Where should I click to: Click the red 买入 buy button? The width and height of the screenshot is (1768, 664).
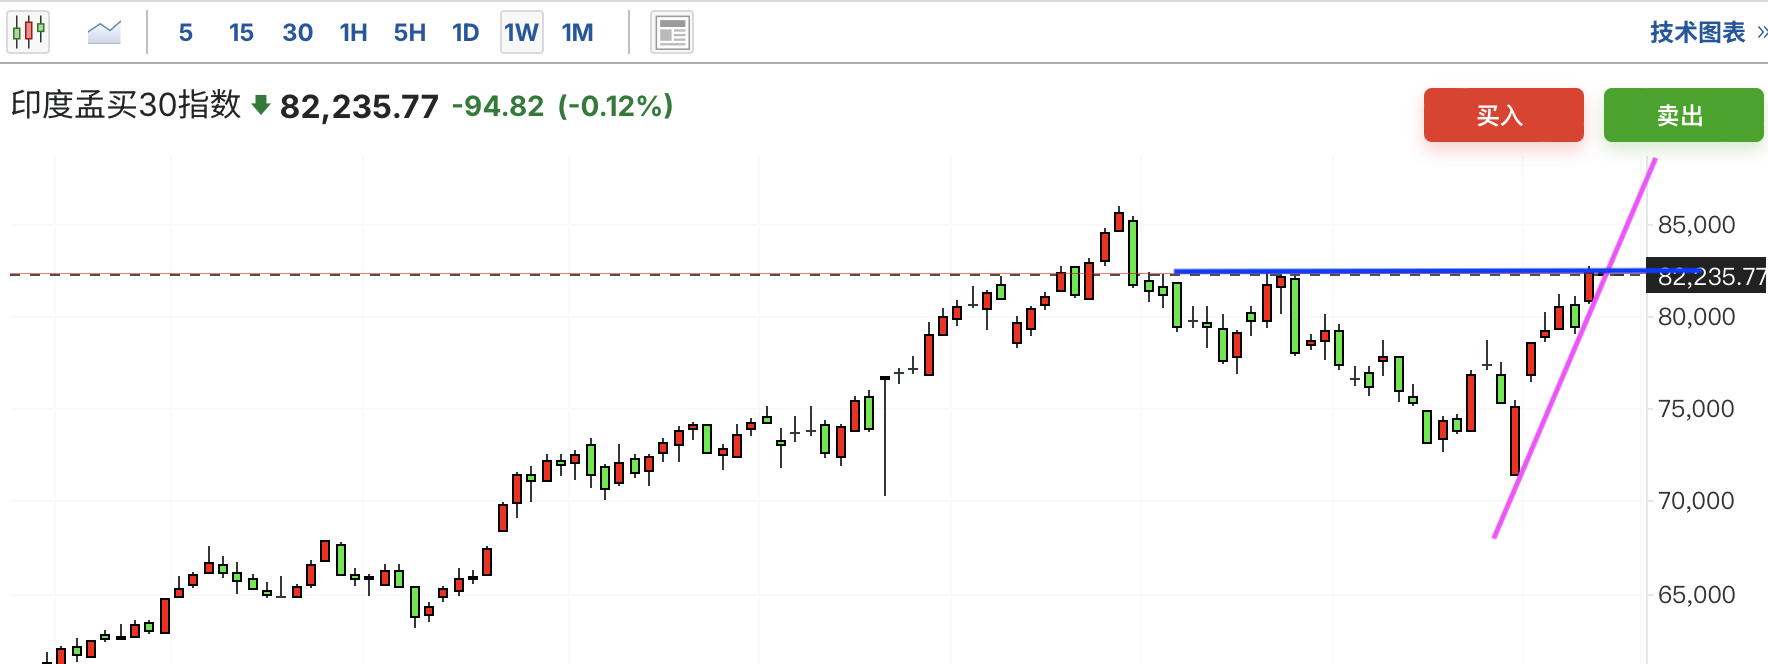(x=1503, y=115)
